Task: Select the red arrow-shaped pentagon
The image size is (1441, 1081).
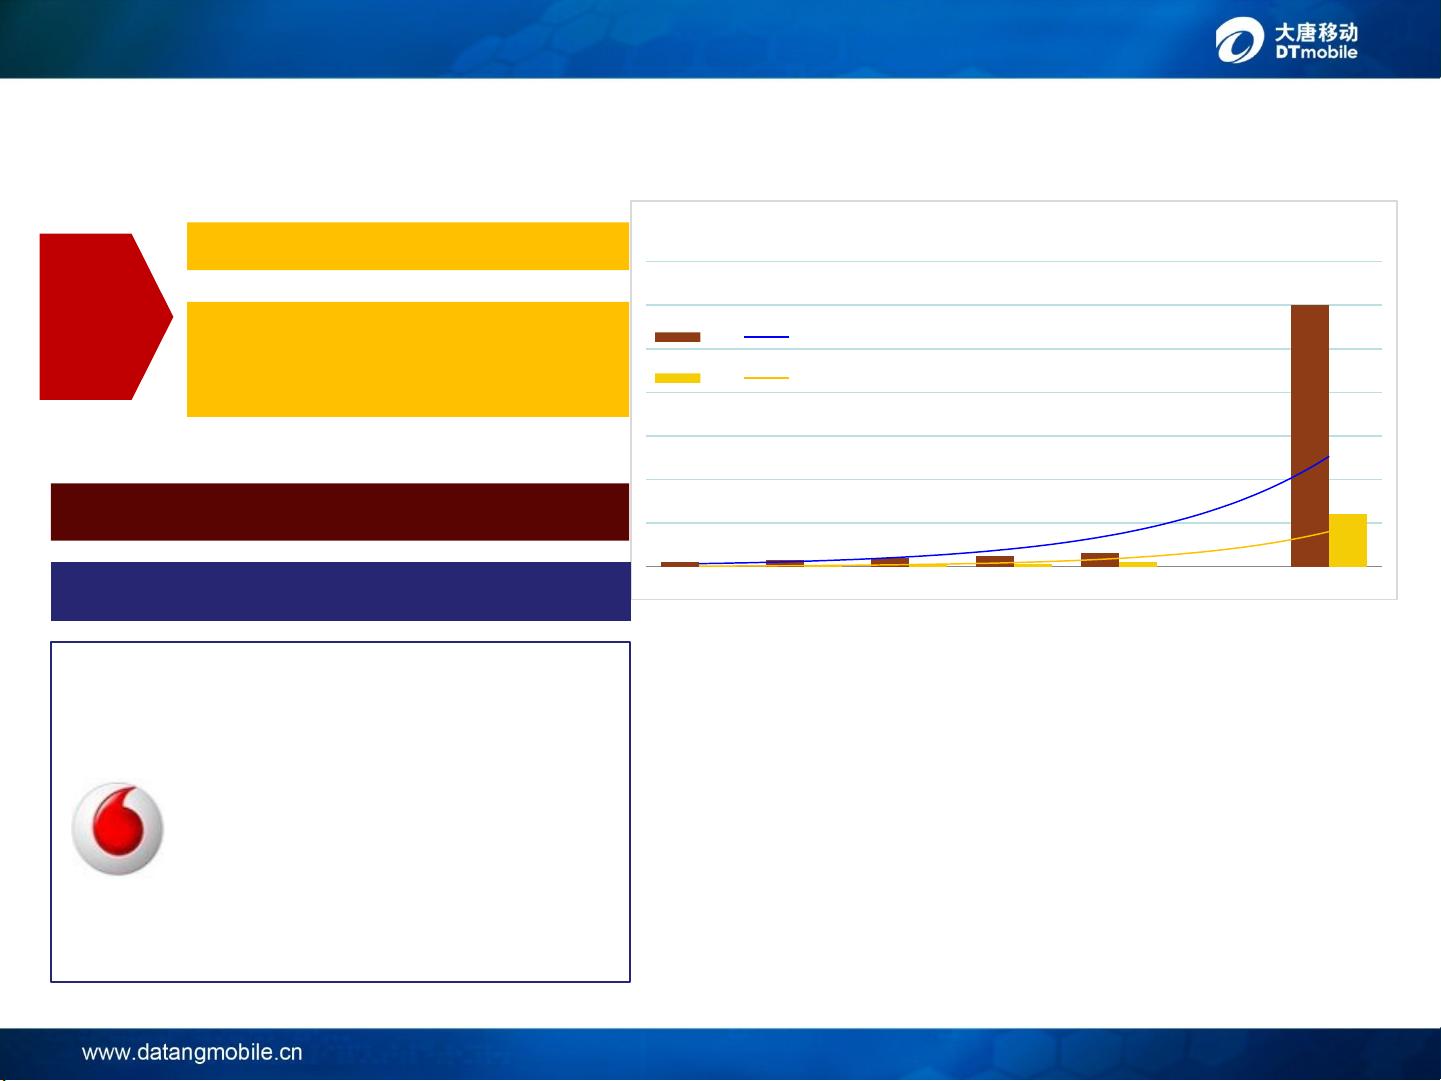Action: pyautogui.click(x=106, y=317)
